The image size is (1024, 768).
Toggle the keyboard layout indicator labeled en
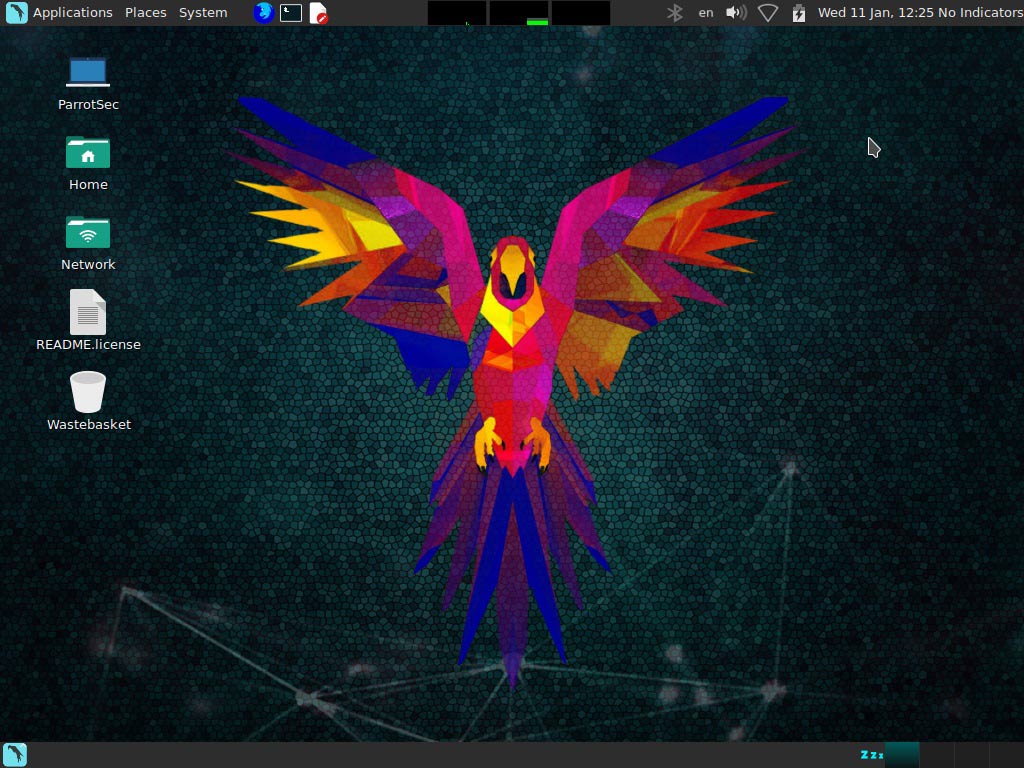point(705,12)
